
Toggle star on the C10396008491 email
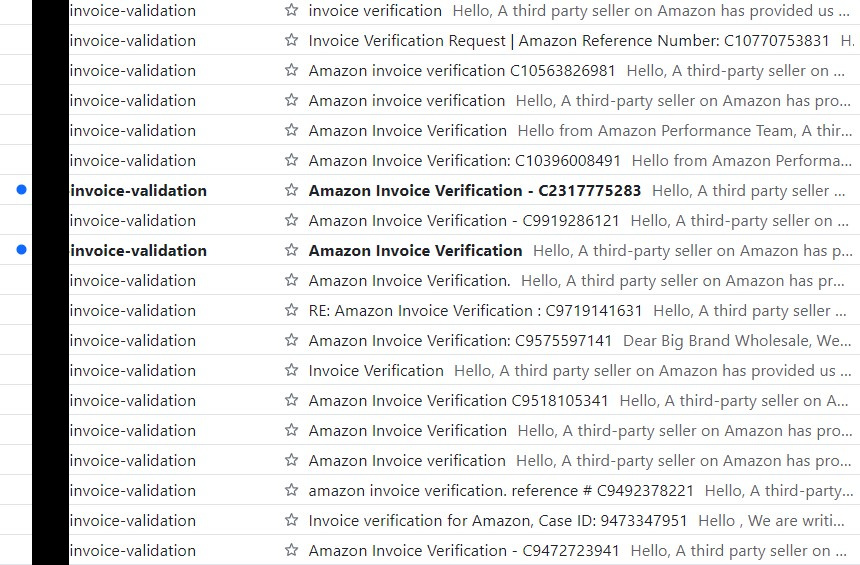coord(291,161)
